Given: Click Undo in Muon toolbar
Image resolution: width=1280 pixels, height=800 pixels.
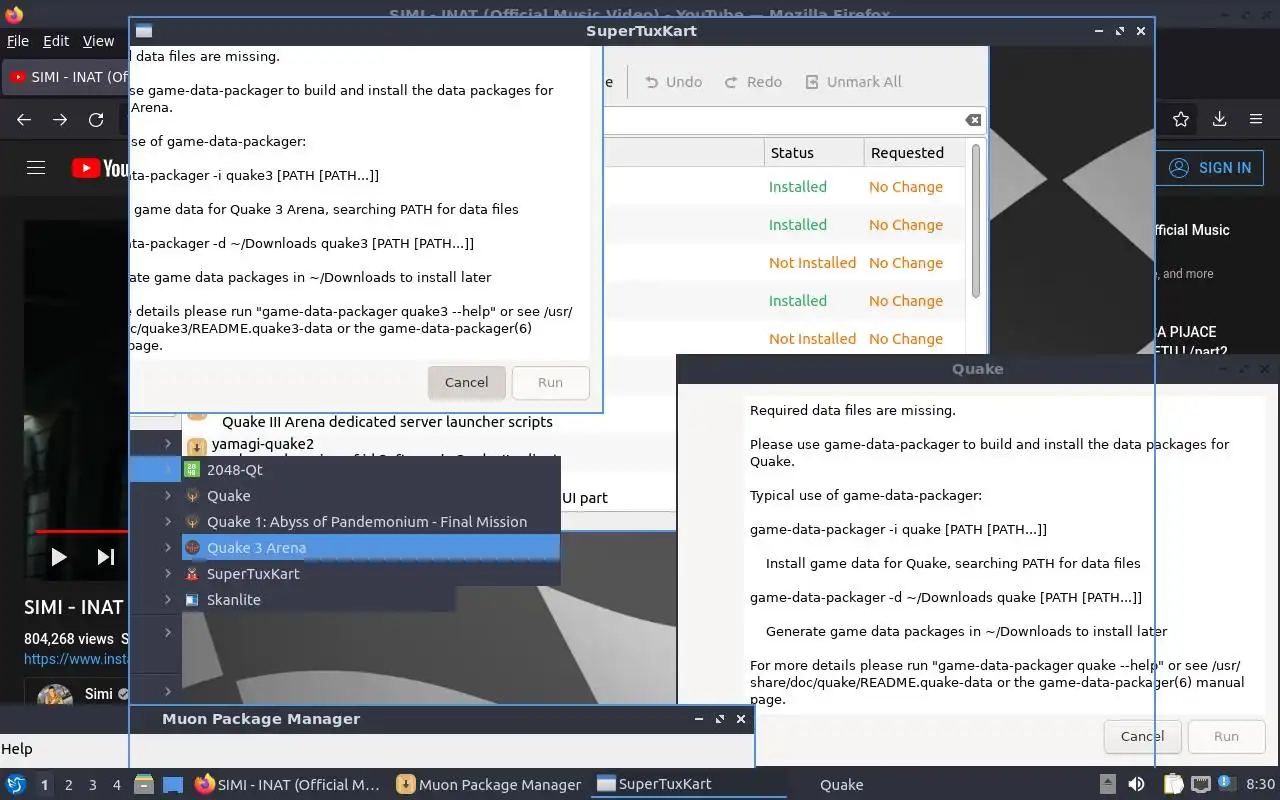Looking at the screenshot, I should coord(673,82).
